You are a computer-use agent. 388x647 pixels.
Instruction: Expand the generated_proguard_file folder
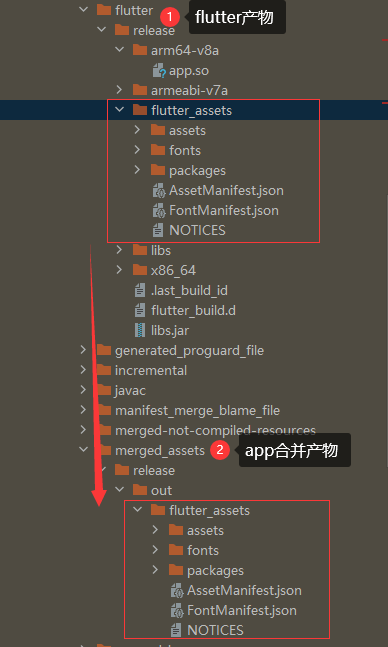[83, 350]
